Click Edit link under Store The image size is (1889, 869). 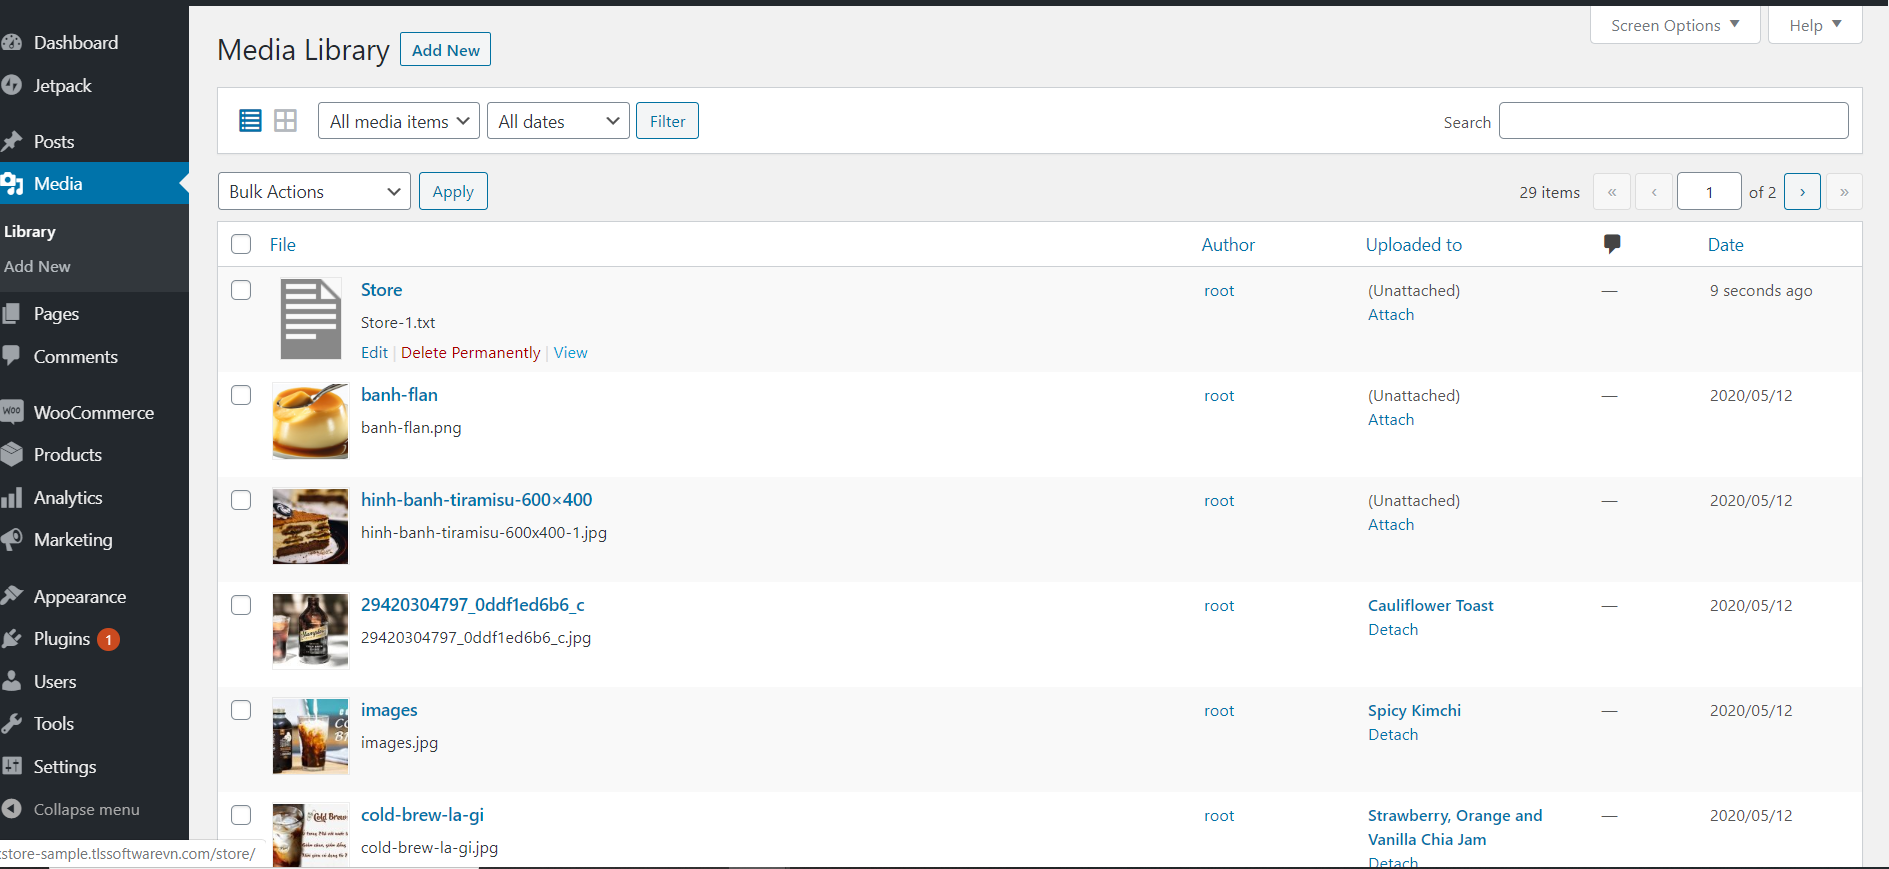(374, 353)
